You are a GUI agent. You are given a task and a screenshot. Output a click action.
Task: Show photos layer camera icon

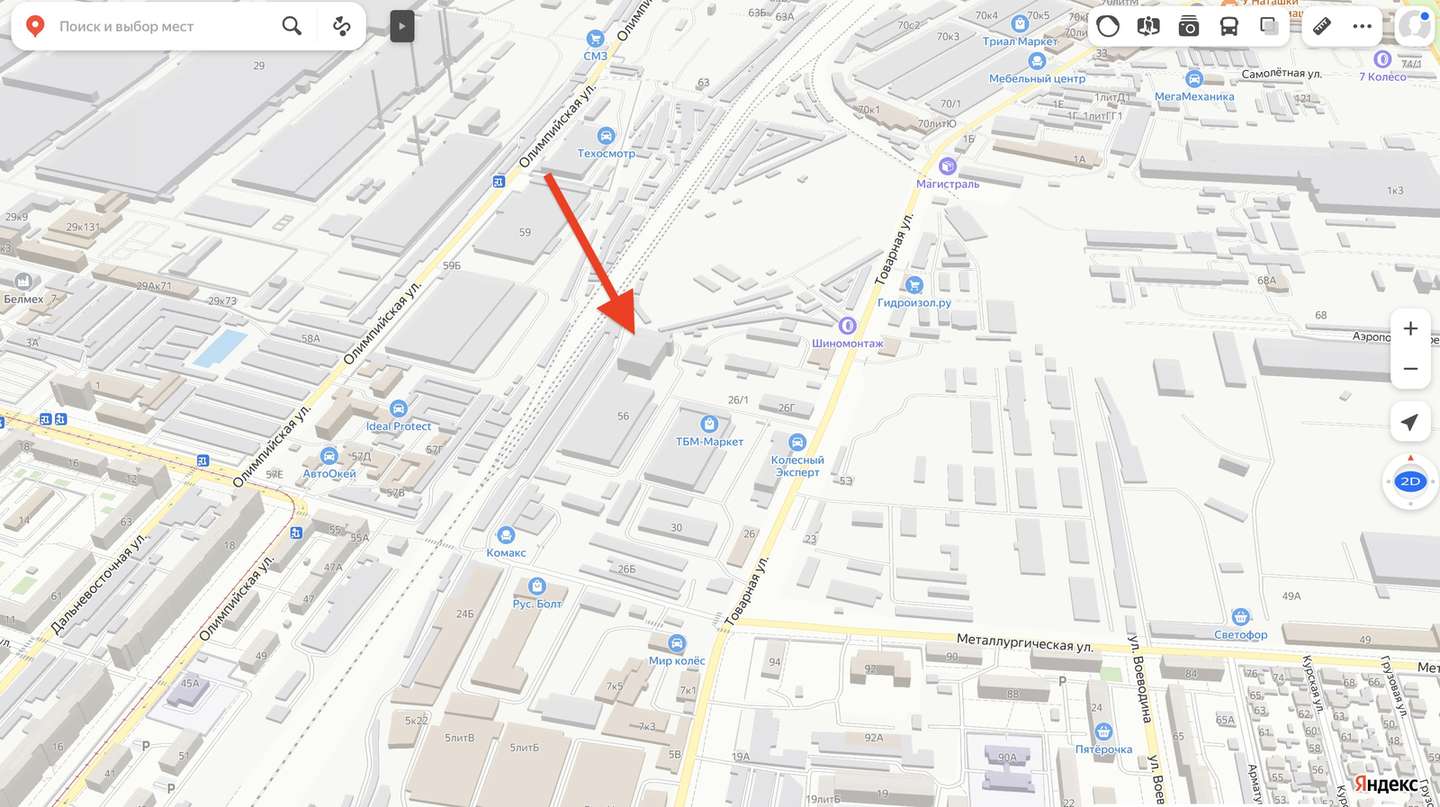(x=1188, y=26)
